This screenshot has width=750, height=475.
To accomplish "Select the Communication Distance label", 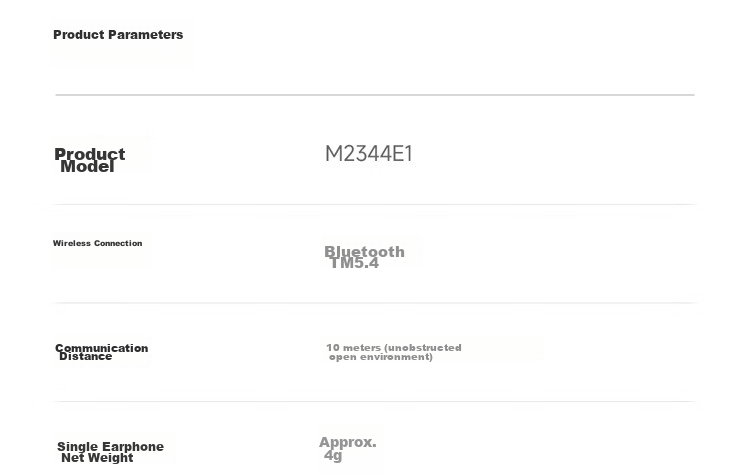I will pos(101,352).
